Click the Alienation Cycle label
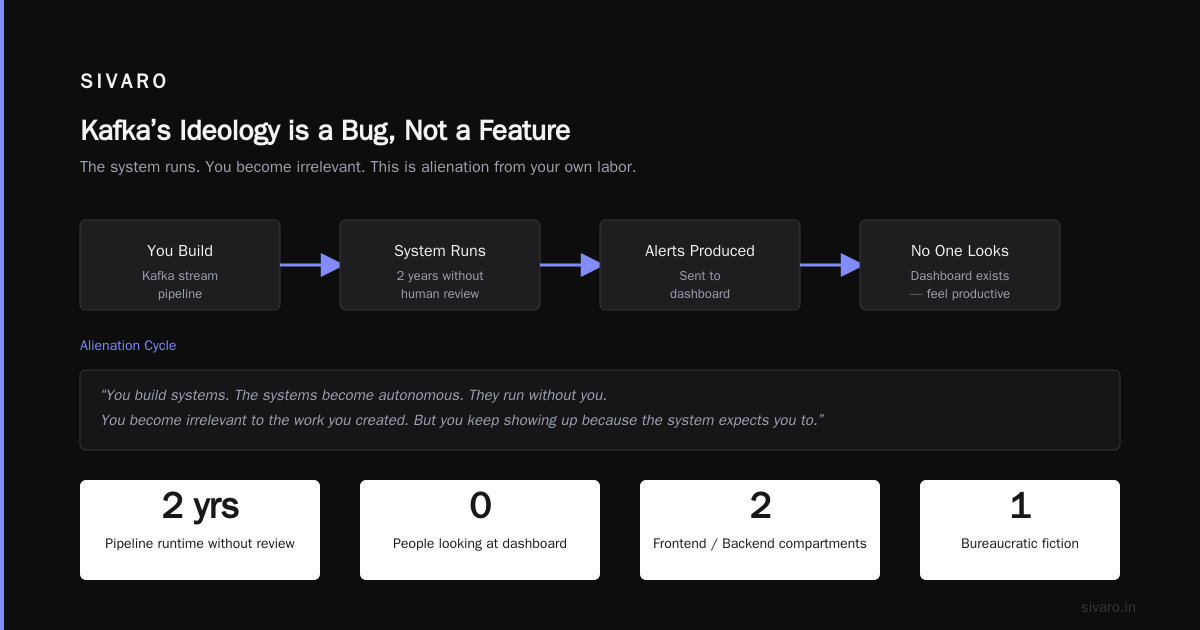This screenshot has height=630, width=1200. [x=128, y=345]
